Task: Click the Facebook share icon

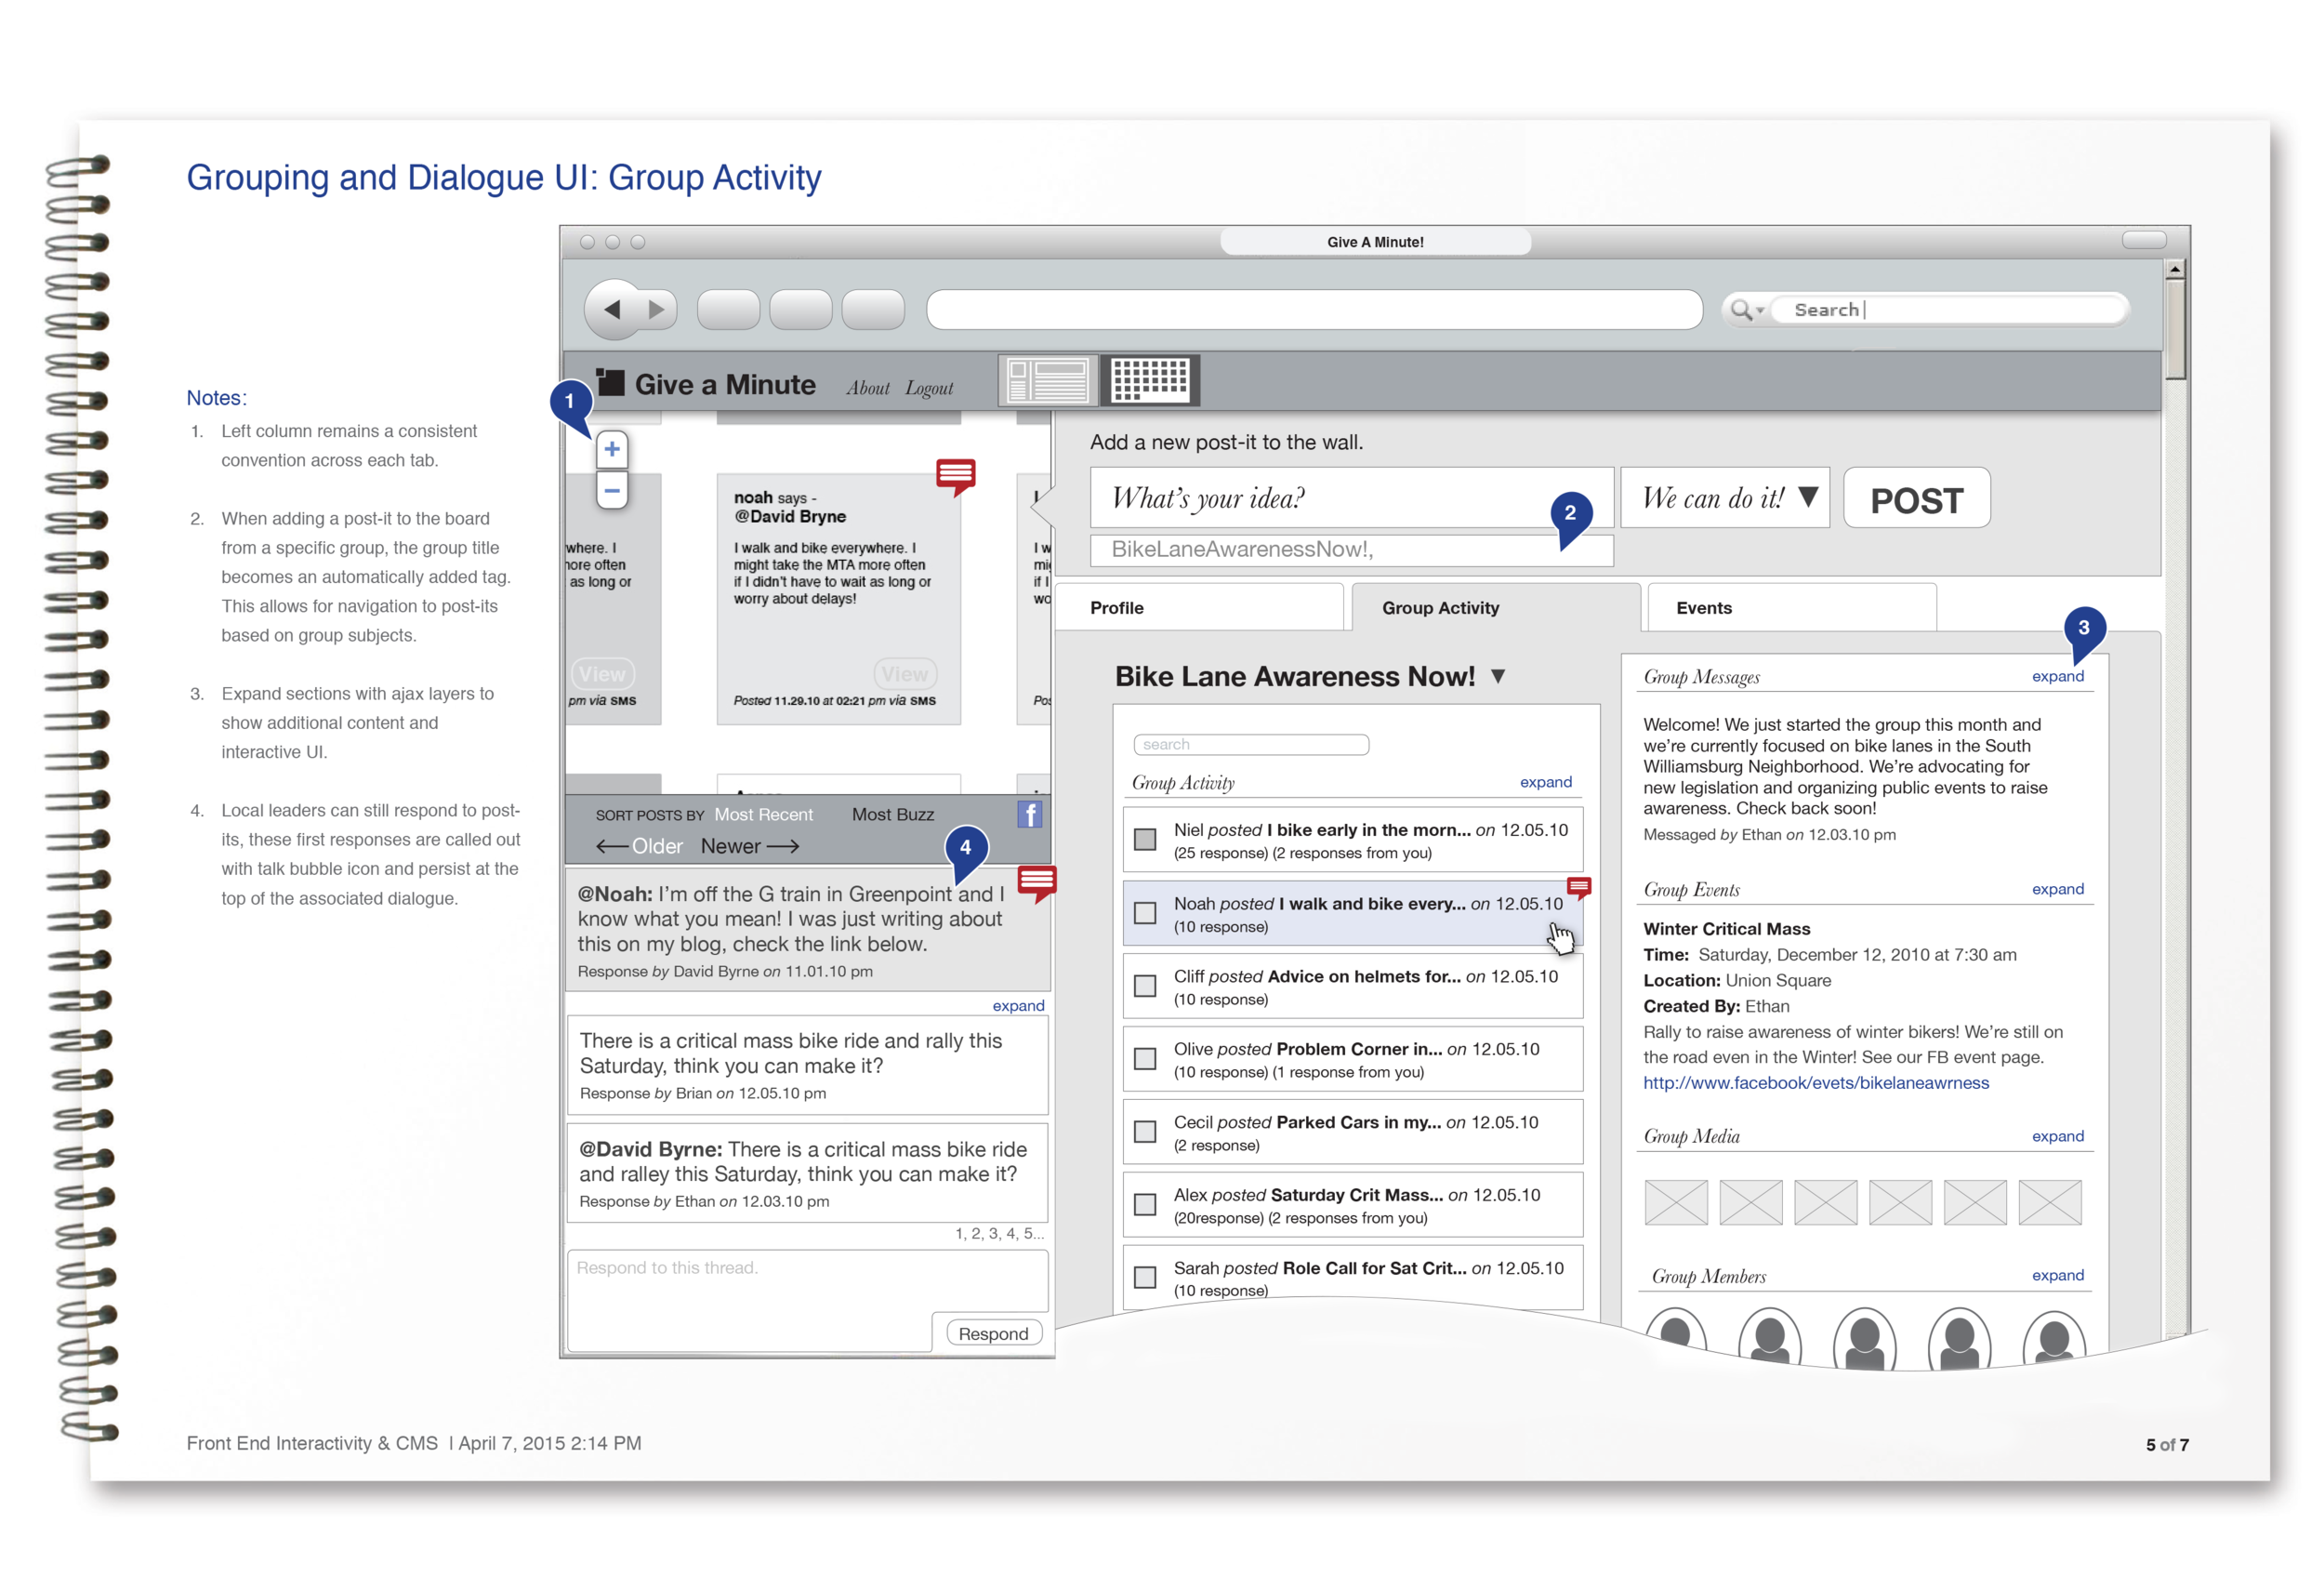Action: coord(1030,815)
